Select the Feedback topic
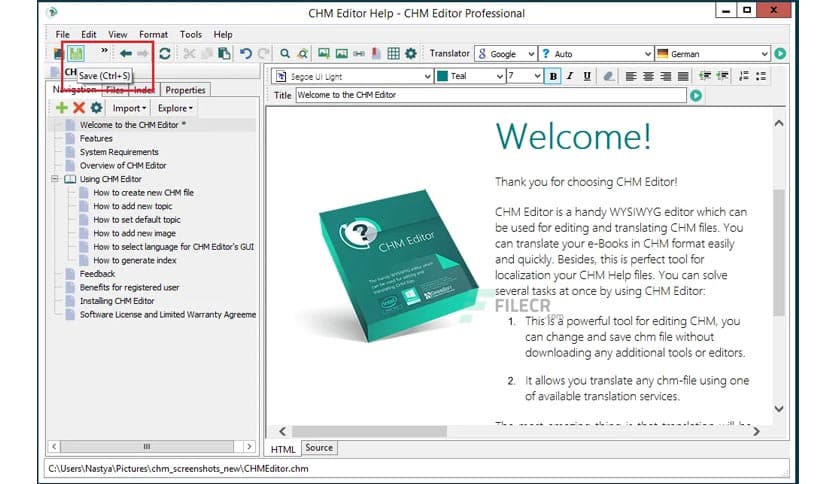836x484 pixels. [97, 274]
